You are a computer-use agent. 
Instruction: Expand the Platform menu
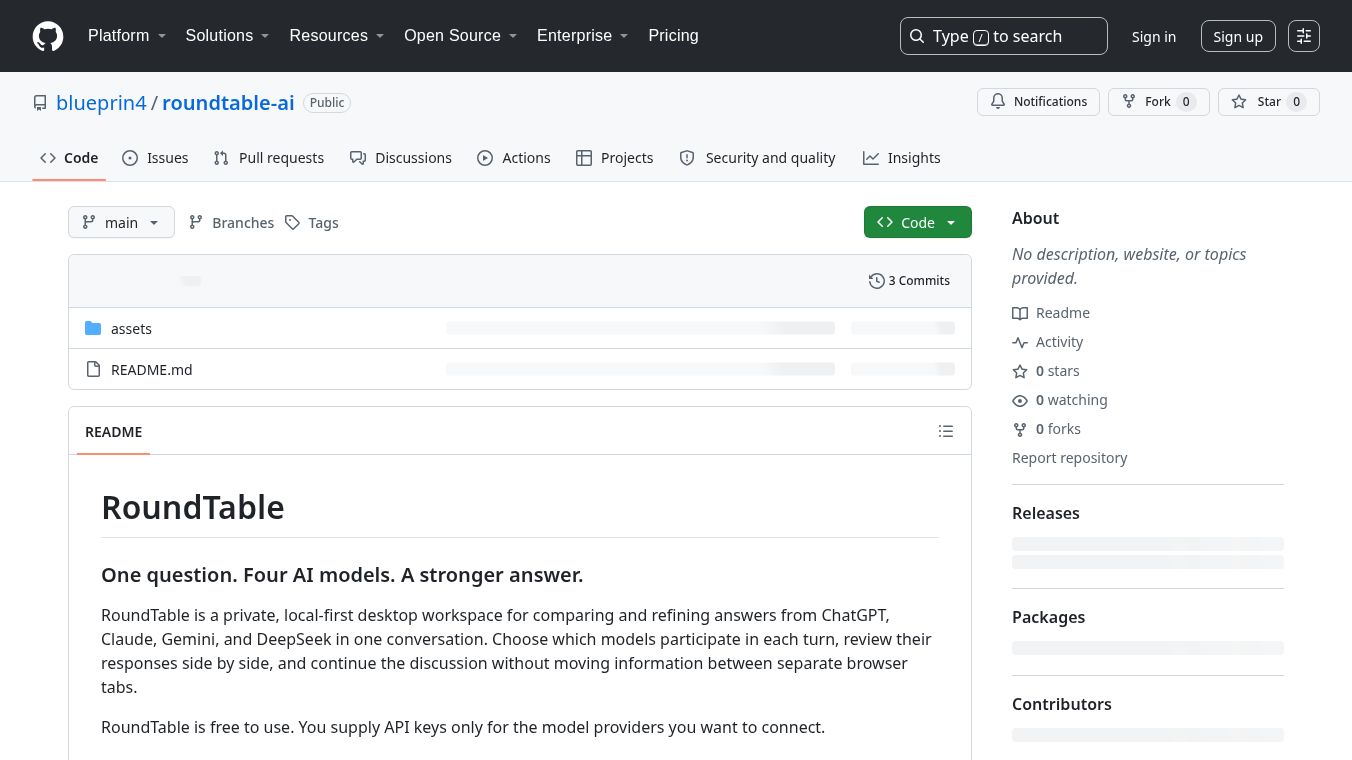(x=127, y=36)
